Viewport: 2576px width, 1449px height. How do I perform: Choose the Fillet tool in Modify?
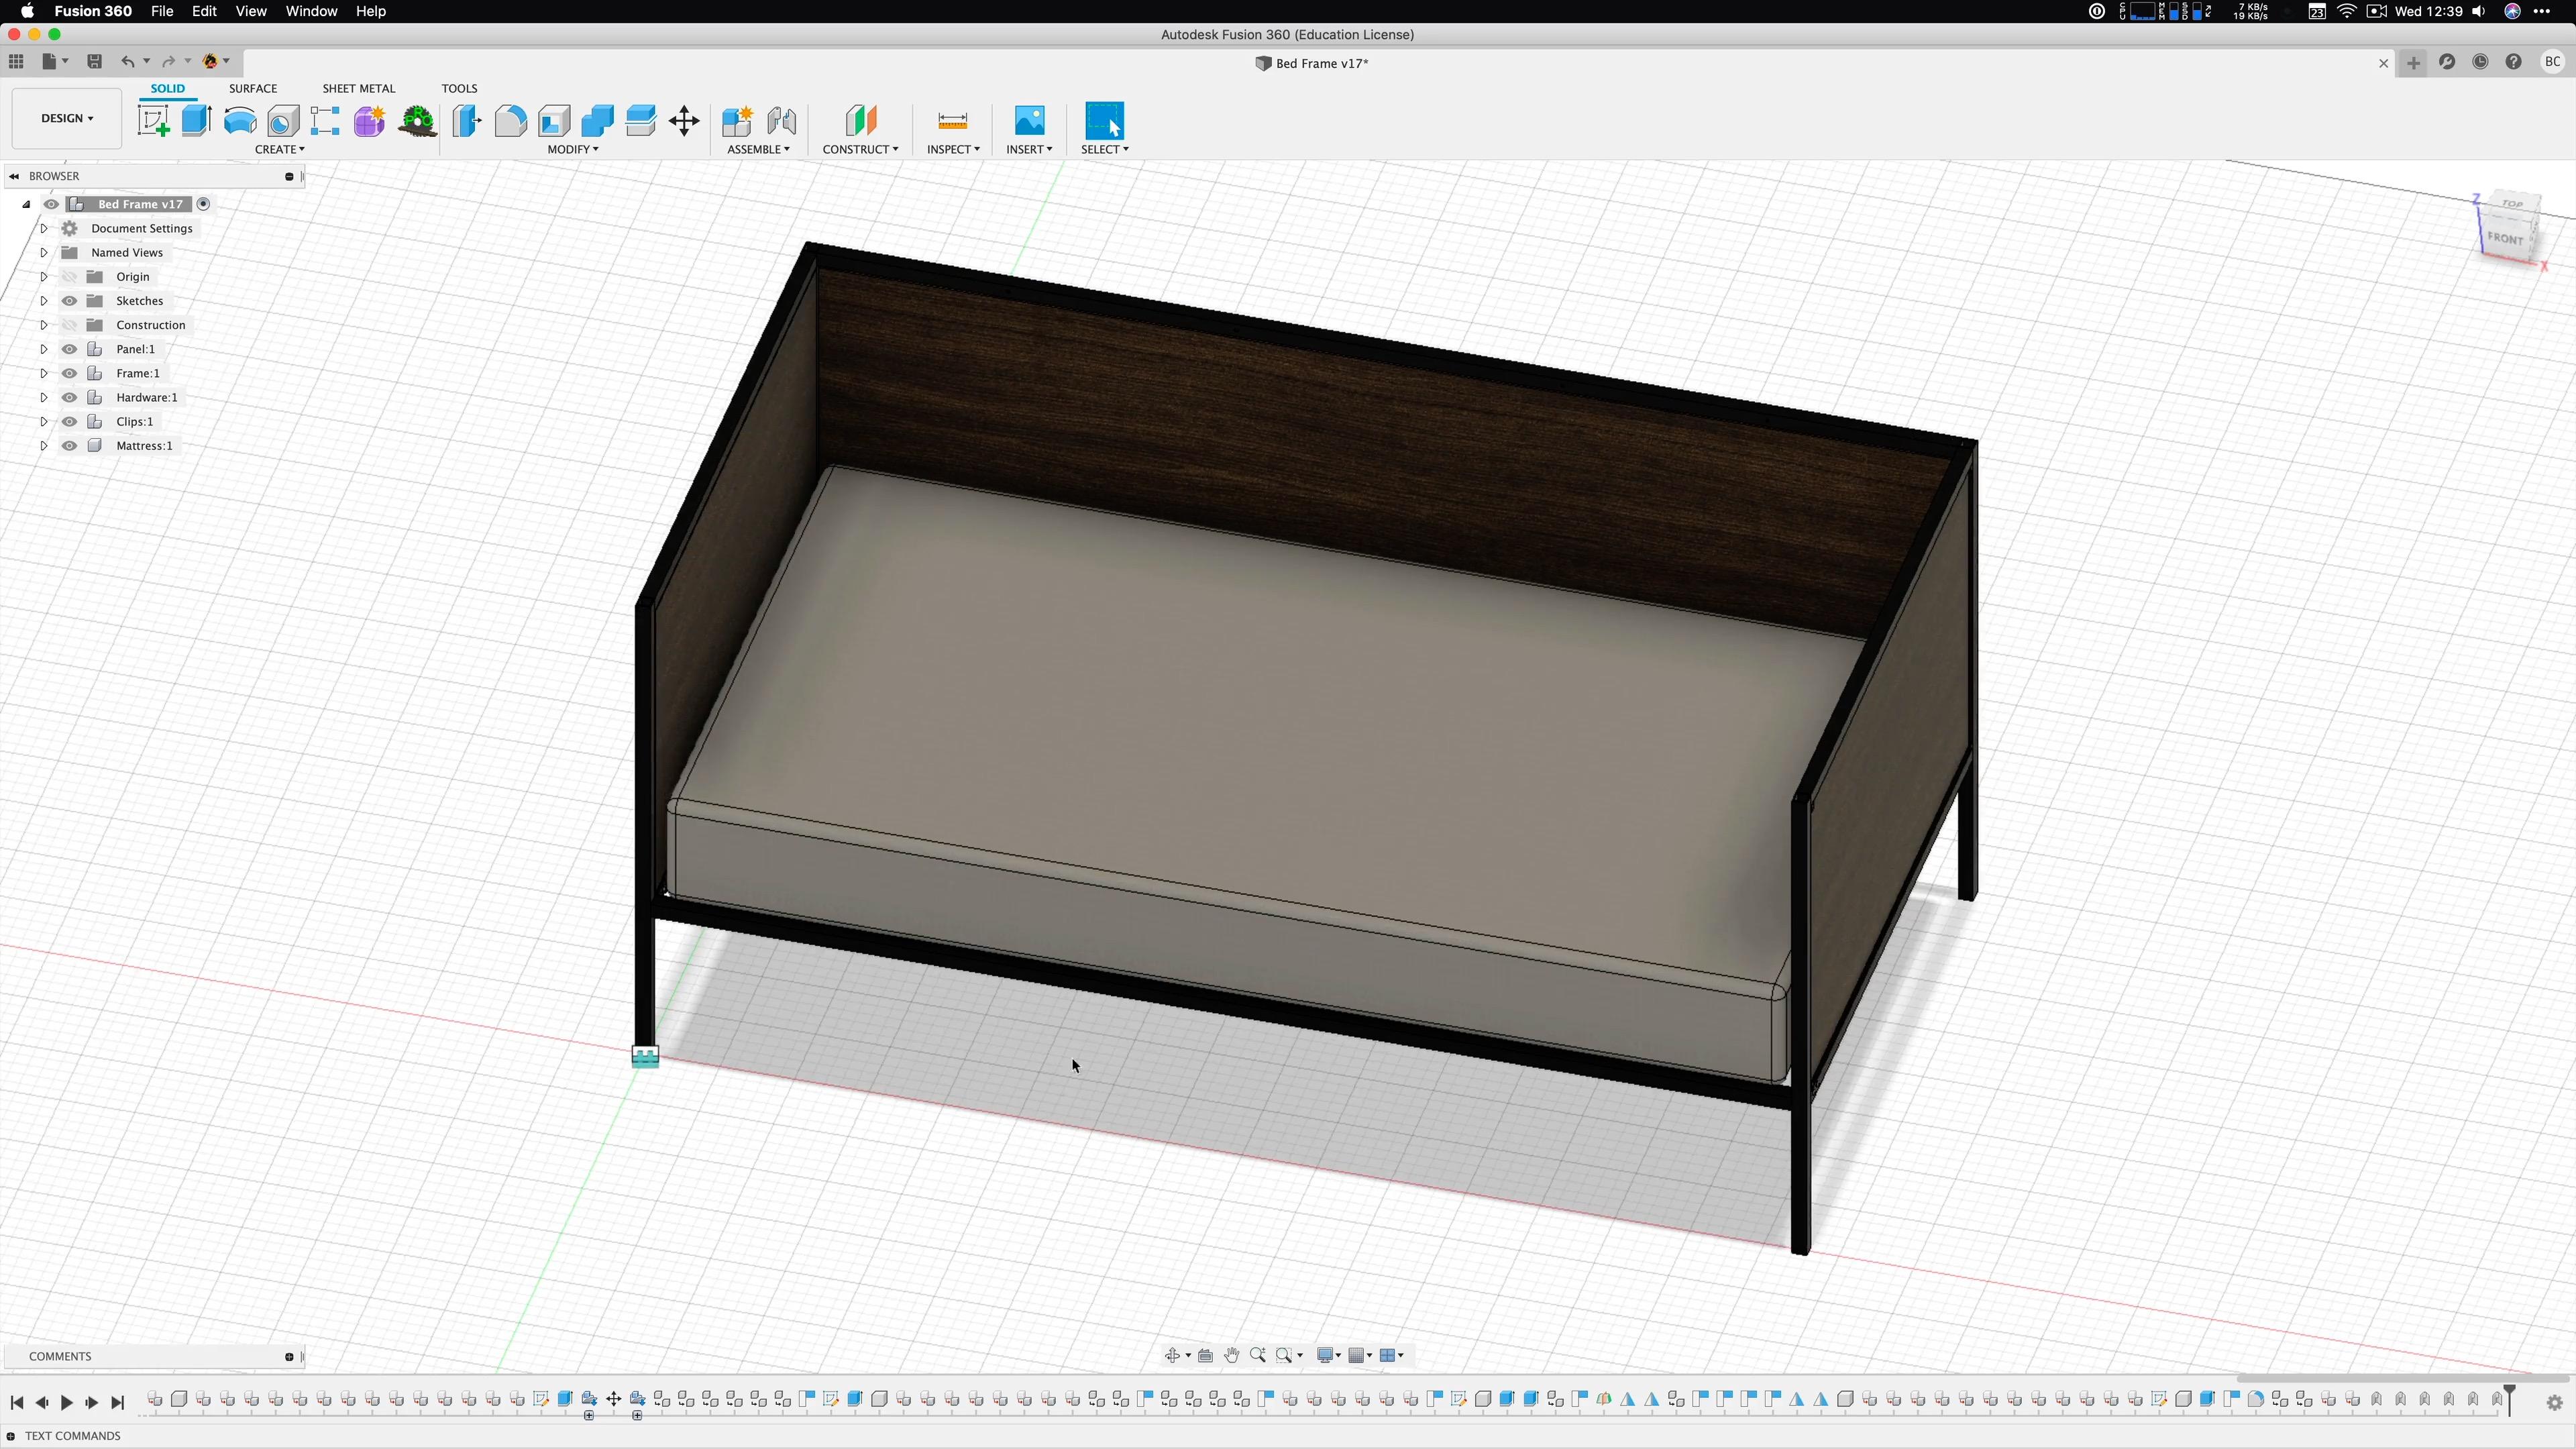click(510, 121)
